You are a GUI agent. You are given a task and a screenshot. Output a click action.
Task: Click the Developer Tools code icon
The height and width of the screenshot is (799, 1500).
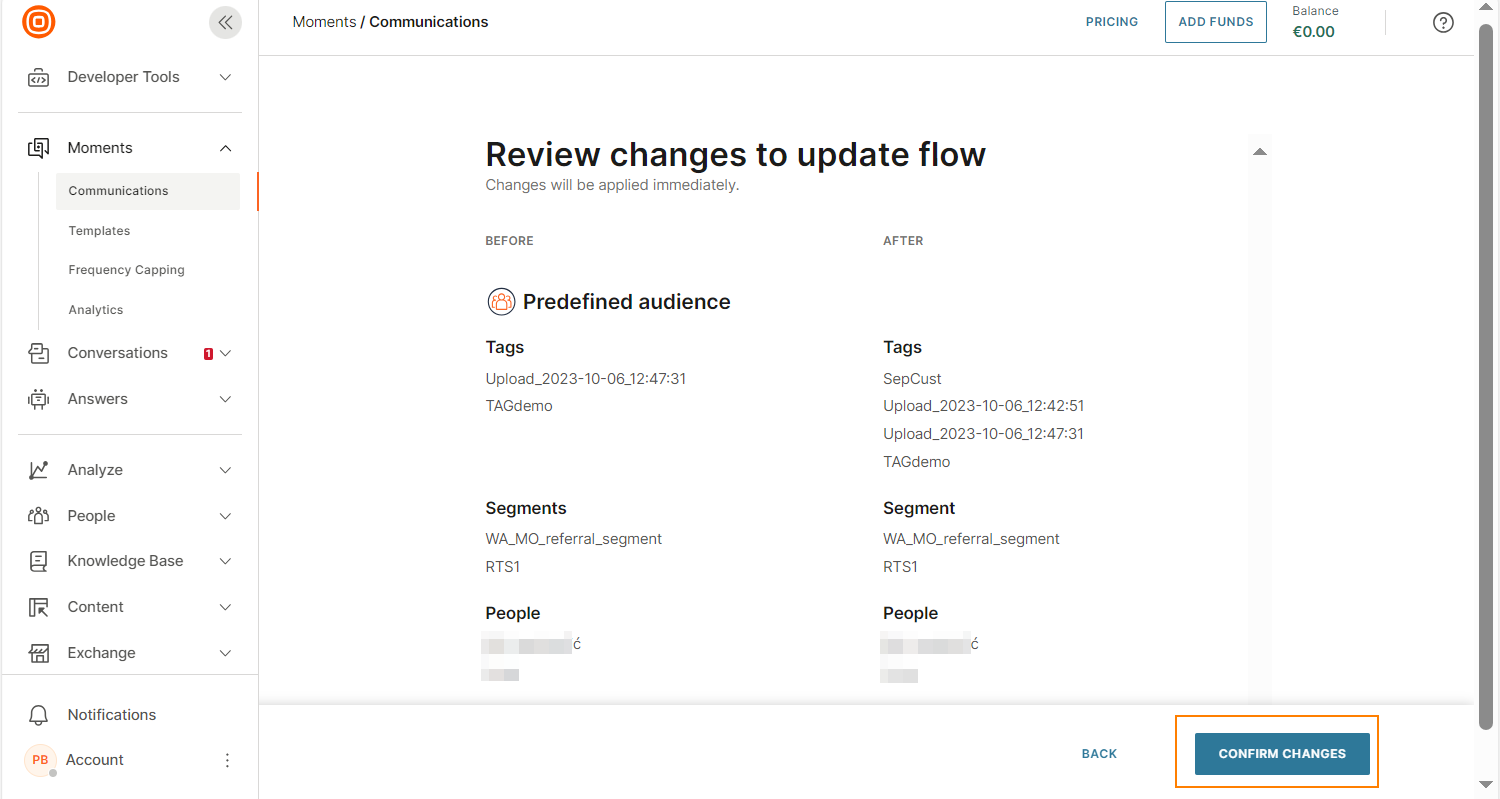click(x=39, y=78)
